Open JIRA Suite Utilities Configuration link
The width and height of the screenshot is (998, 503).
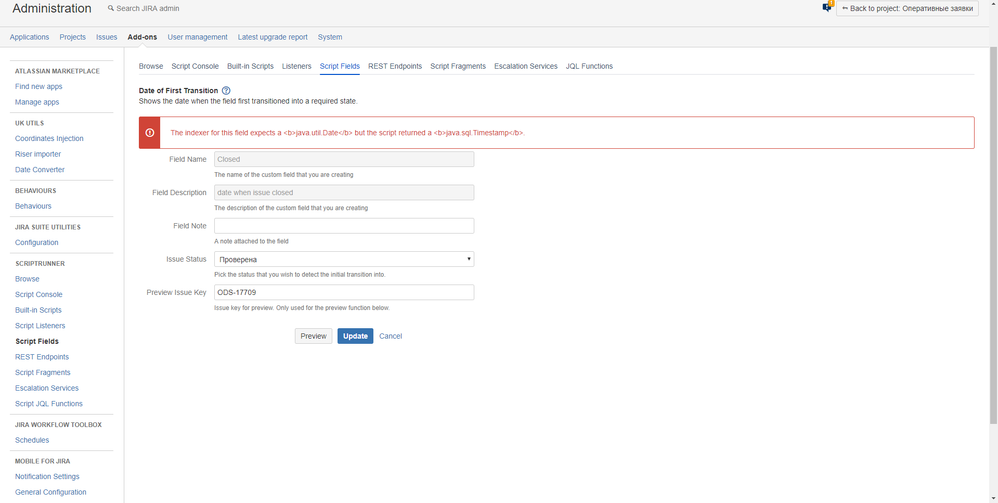(x=36, y=243)
